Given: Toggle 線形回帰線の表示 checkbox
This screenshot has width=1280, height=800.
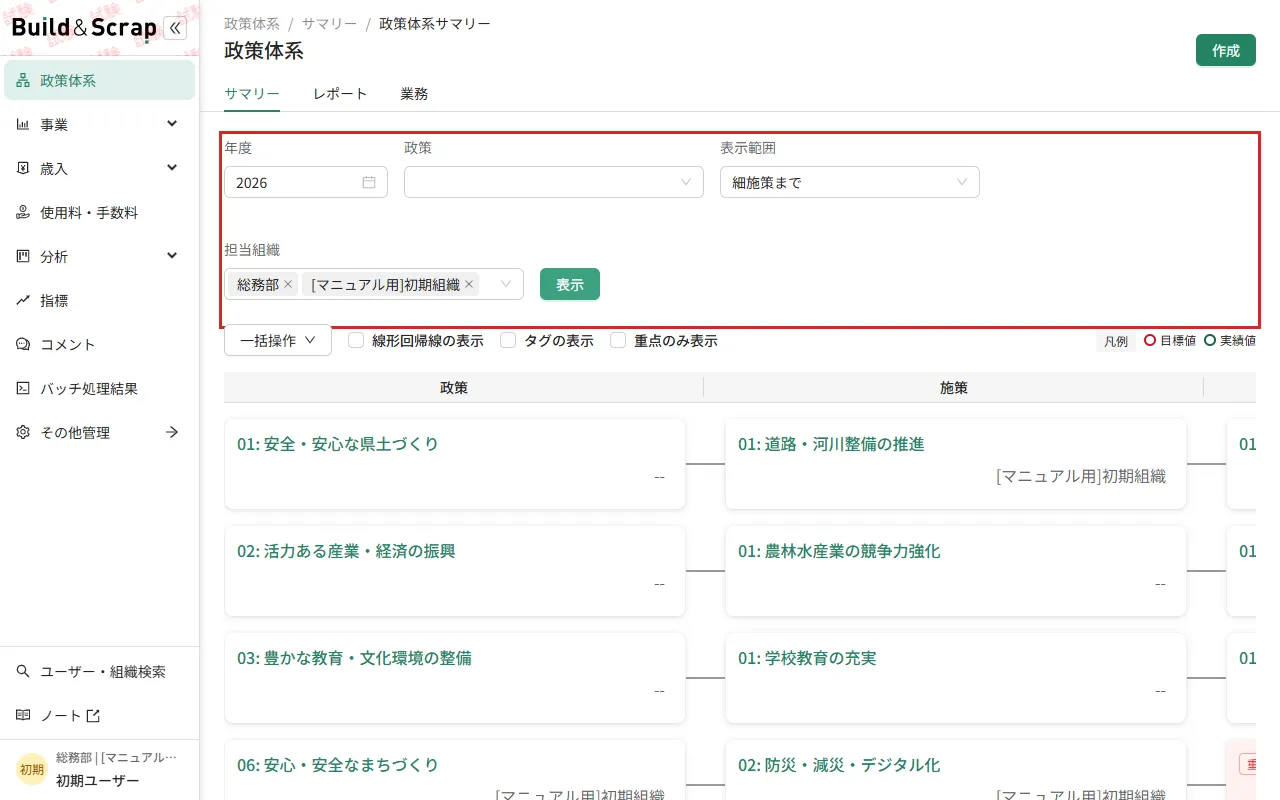Looking at the screenshot, I should coord(356,340).
